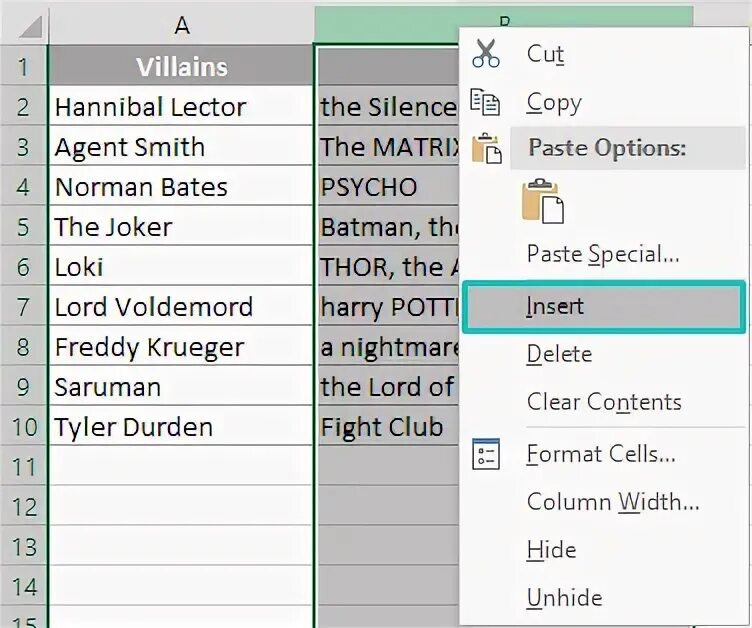Click the Paste Options clipboard icon
The height and width of the screenshot is (628, 752).
click(x=486, y=148)
